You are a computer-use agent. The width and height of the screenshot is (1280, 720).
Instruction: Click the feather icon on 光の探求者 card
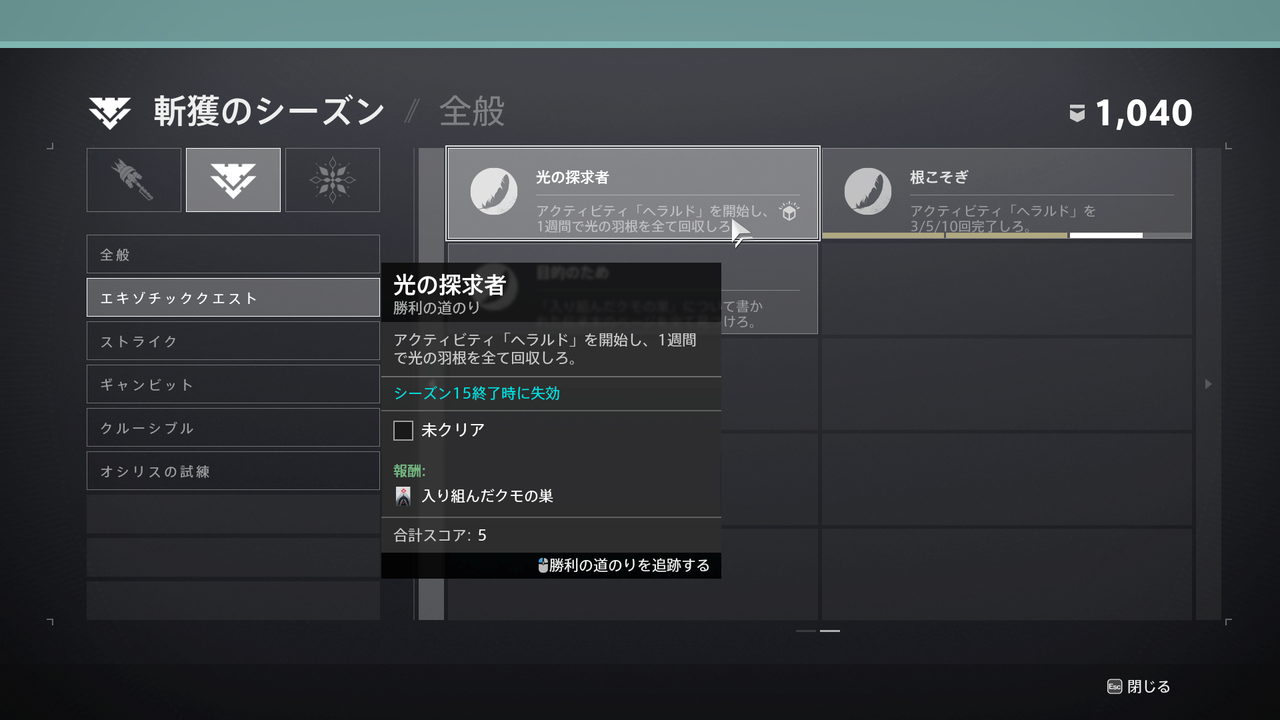click(494, 191)
